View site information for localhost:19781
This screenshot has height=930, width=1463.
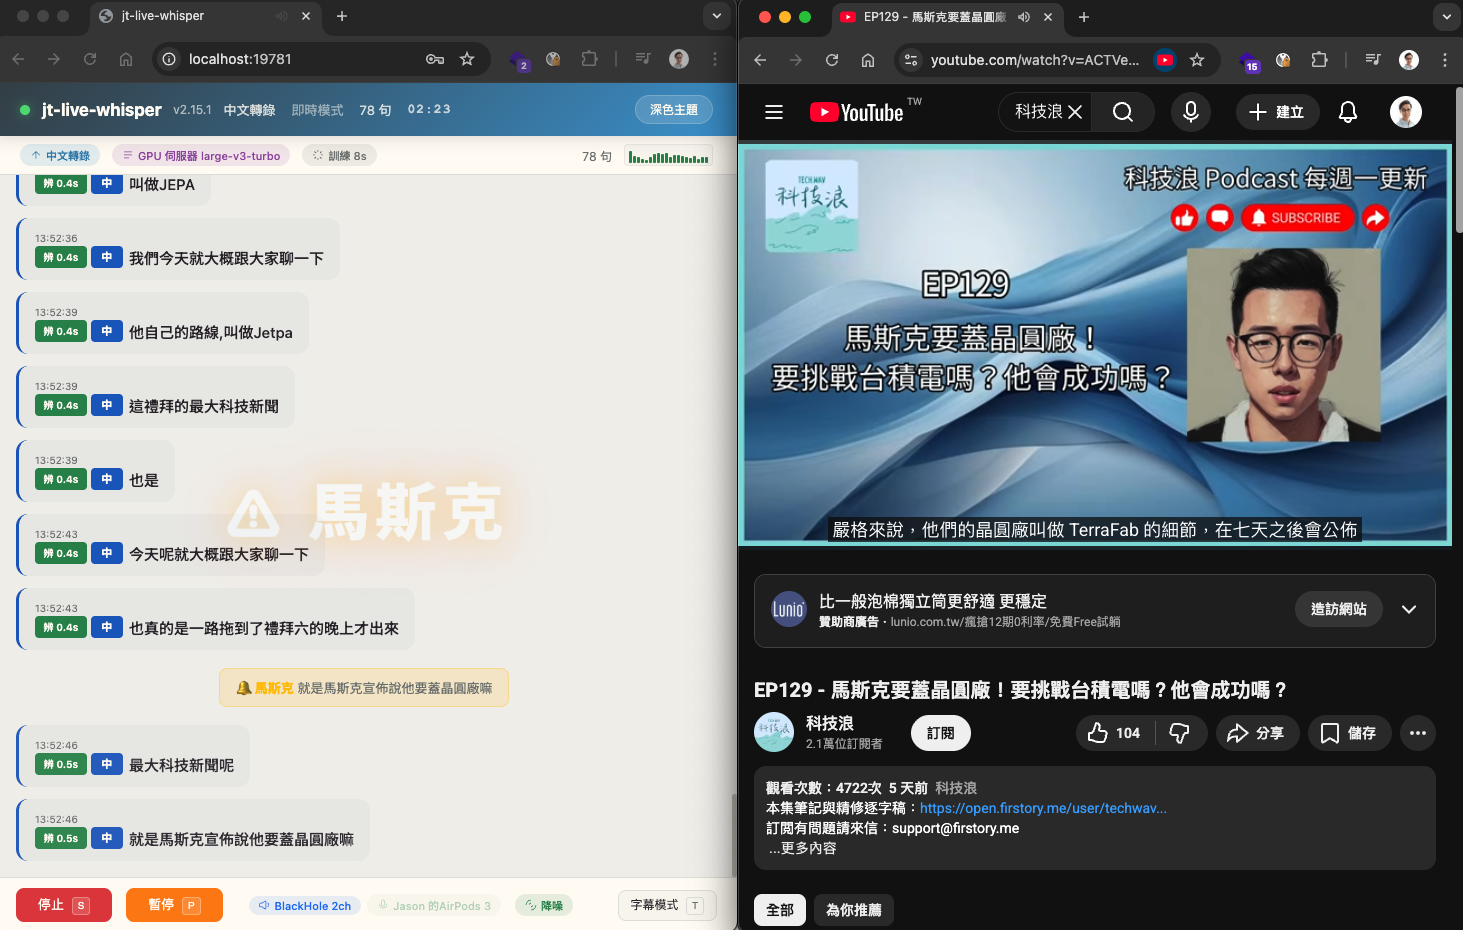169,59
